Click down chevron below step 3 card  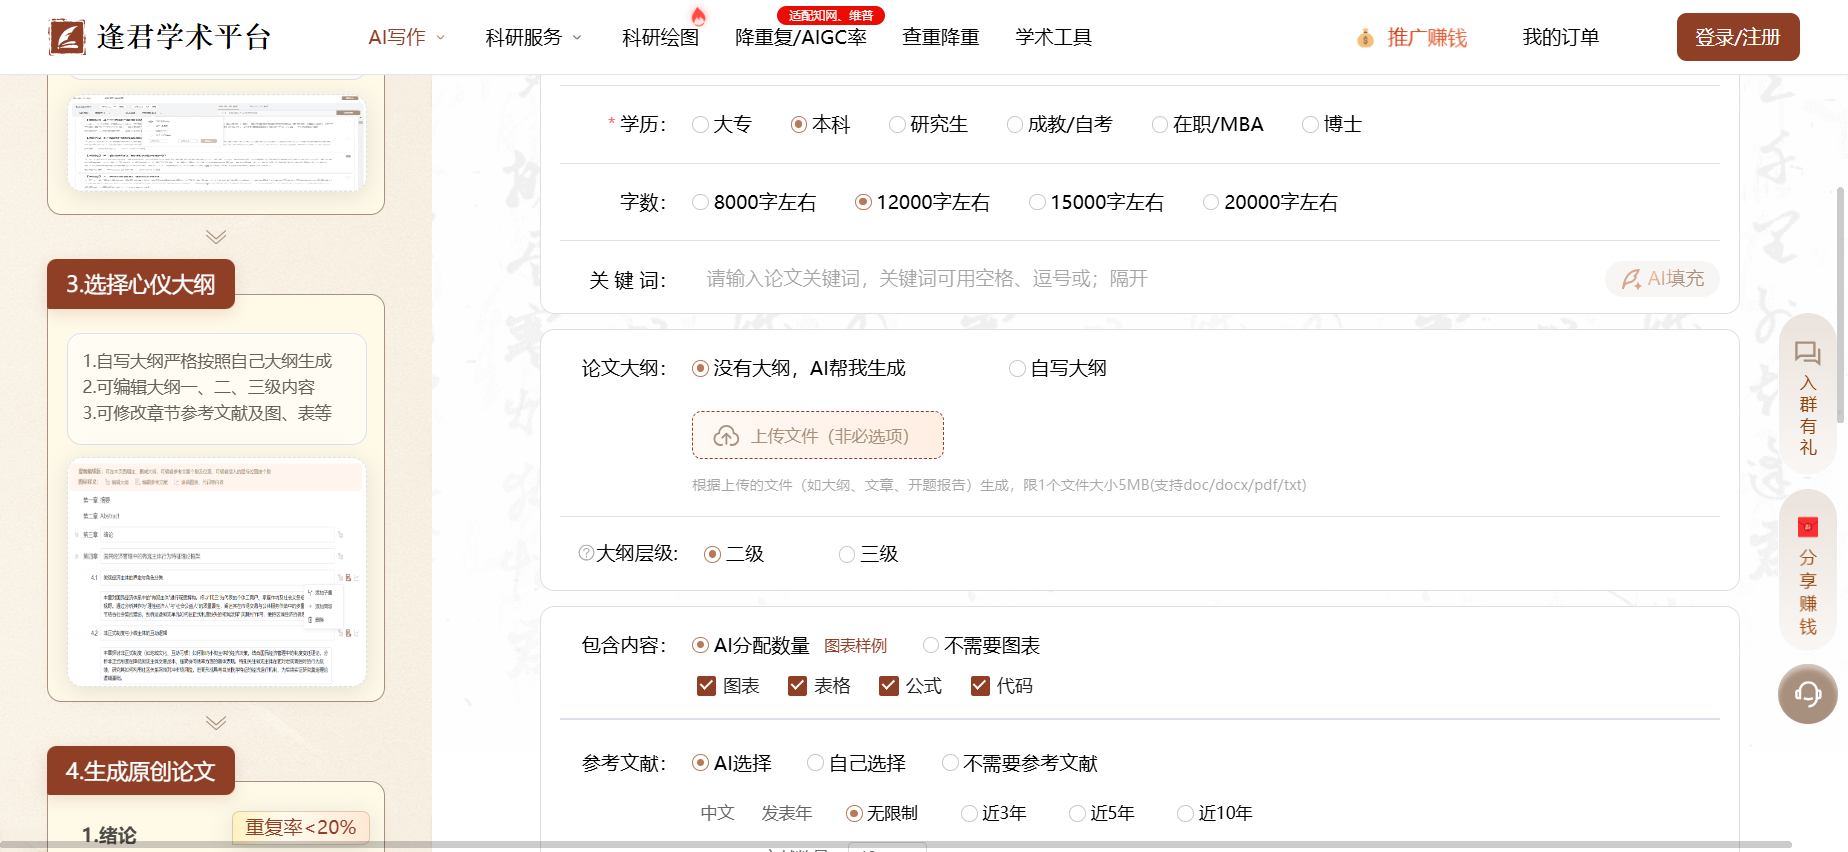[216, 723]
